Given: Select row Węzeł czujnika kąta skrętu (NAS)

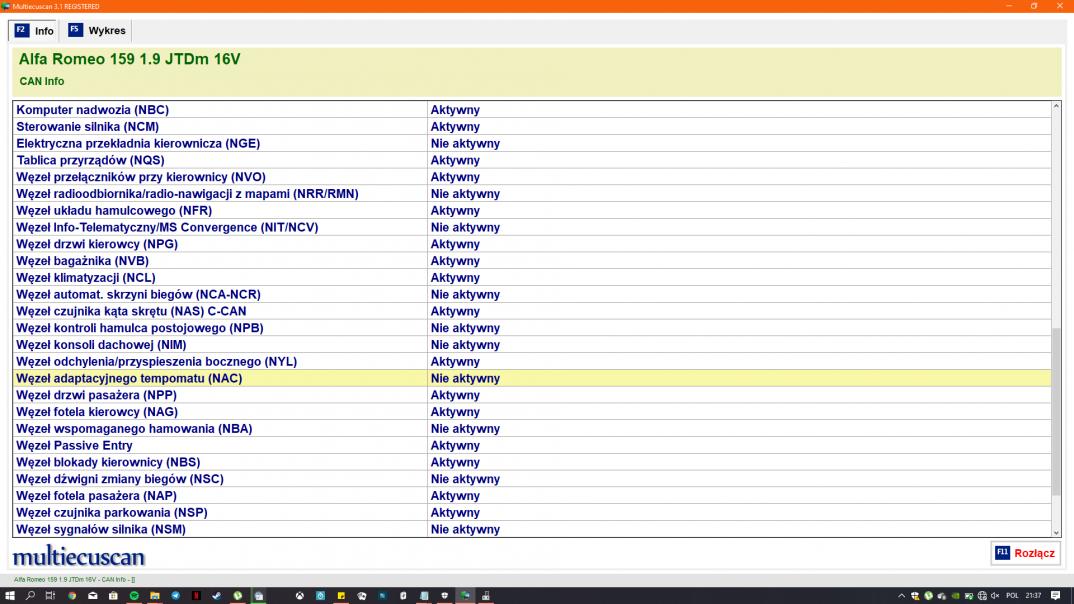Looking at the screenshot, I should pos(532,311).
